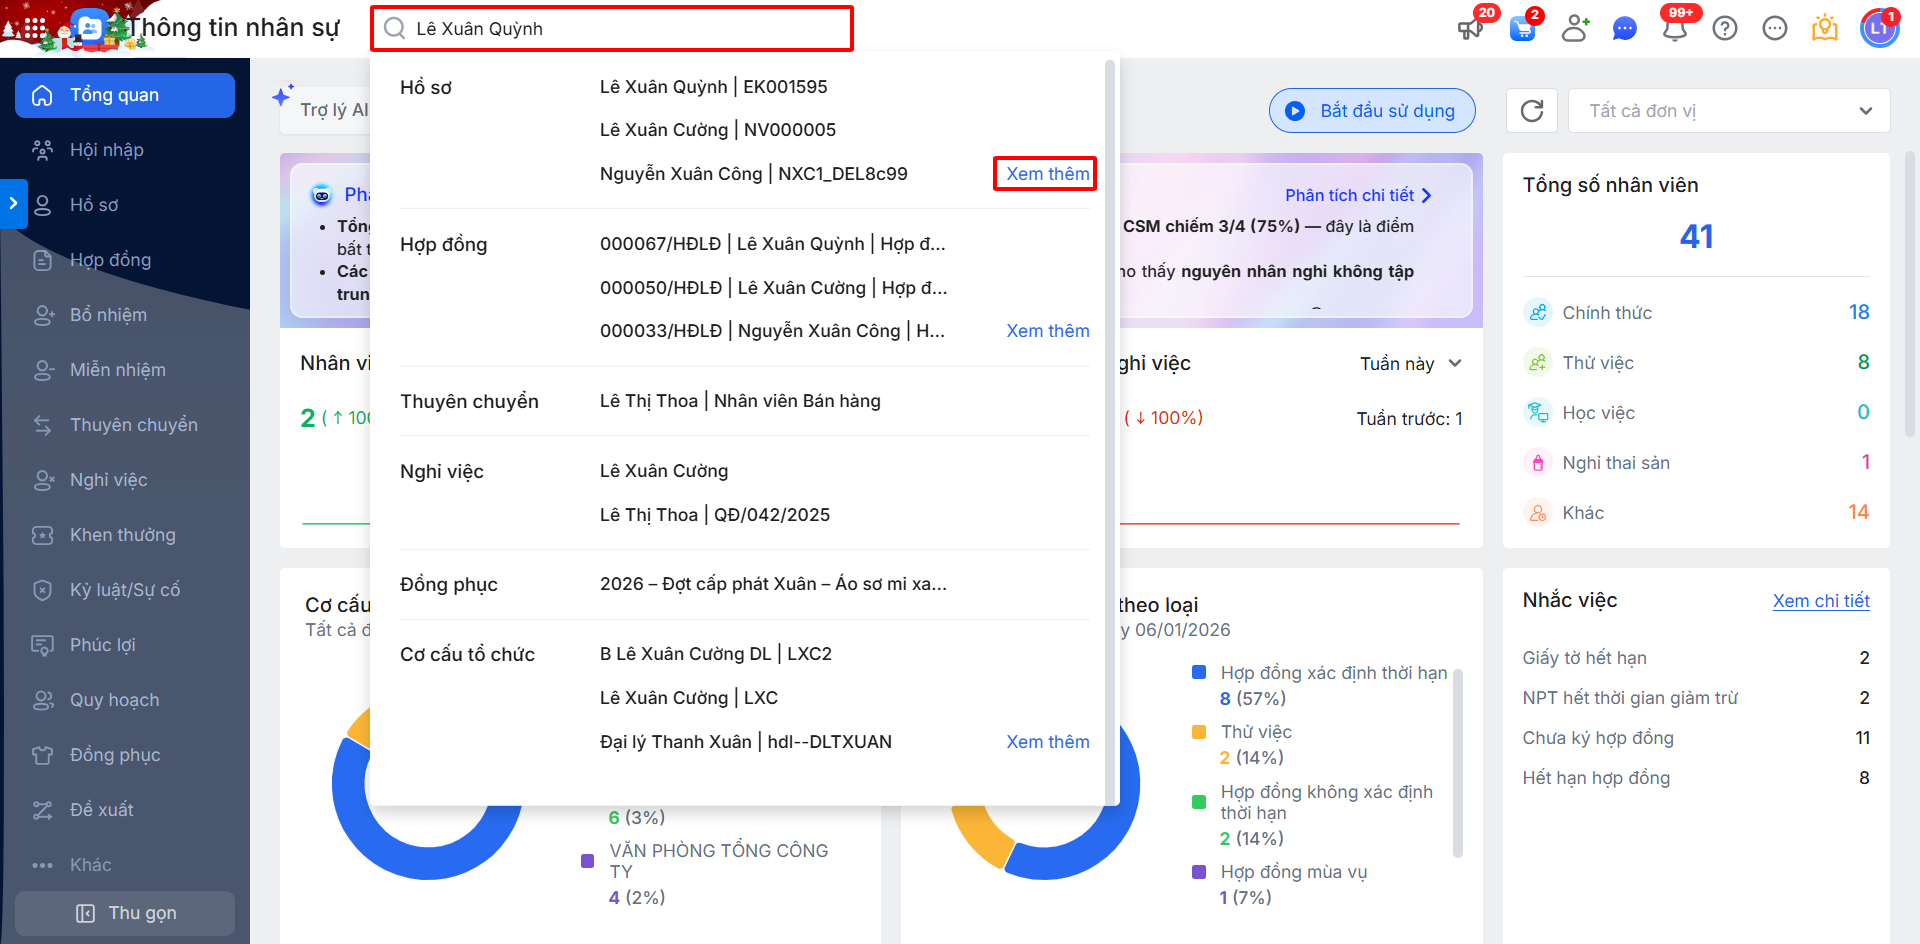Open the megaphone announcements icon
This screenshot has width=1920, height=944.
tap(1470, 28)
